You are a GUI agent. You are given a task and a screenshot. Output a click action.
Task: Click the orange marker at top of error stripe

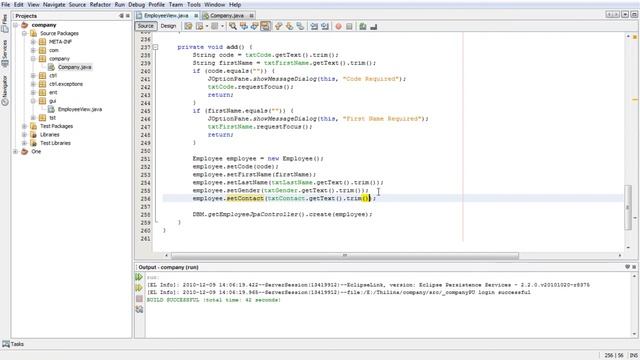[635, 37]
